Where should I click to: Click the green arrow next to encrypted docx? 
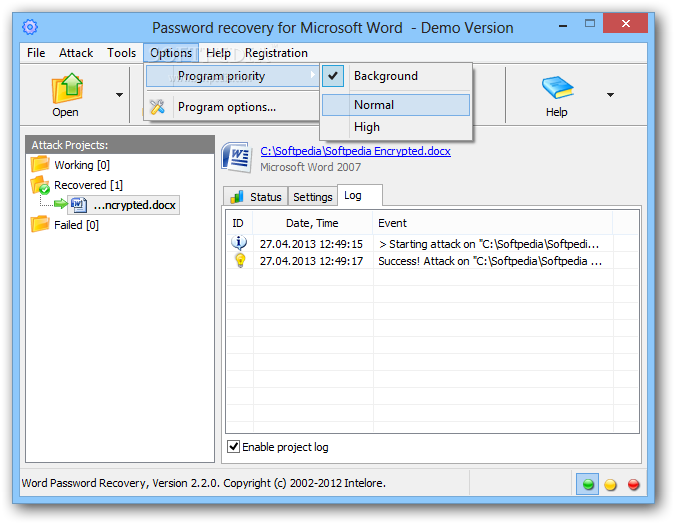pyautogui.click(x=61, y=204)
